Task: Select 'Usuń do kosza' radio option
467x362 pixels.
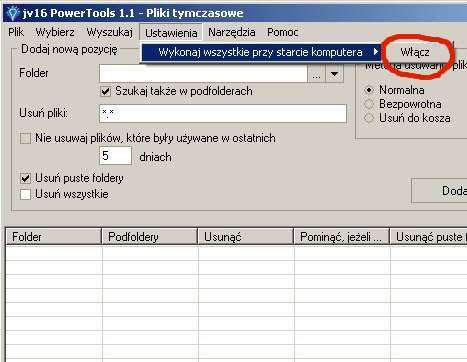Action: (369, 118)
